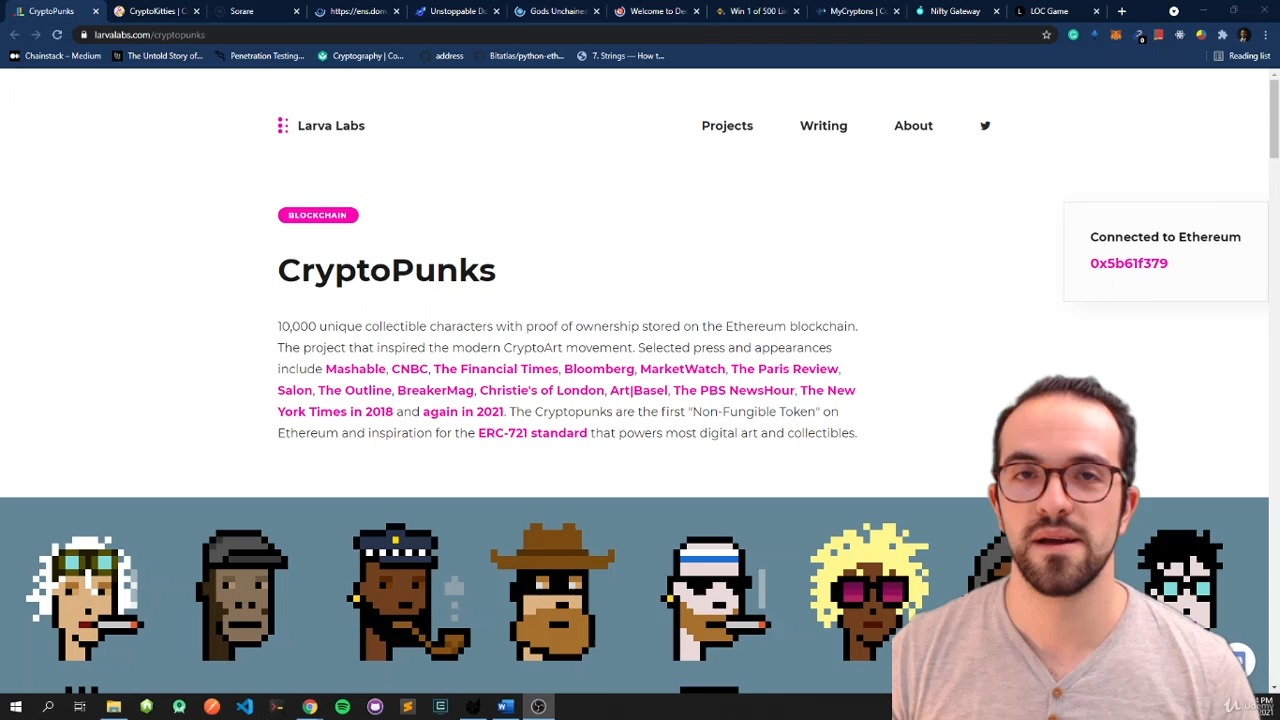The height and width of the screenshot is (720, 1280).
Task: Open the ERC-721 standard link
Action: (532, 433)
